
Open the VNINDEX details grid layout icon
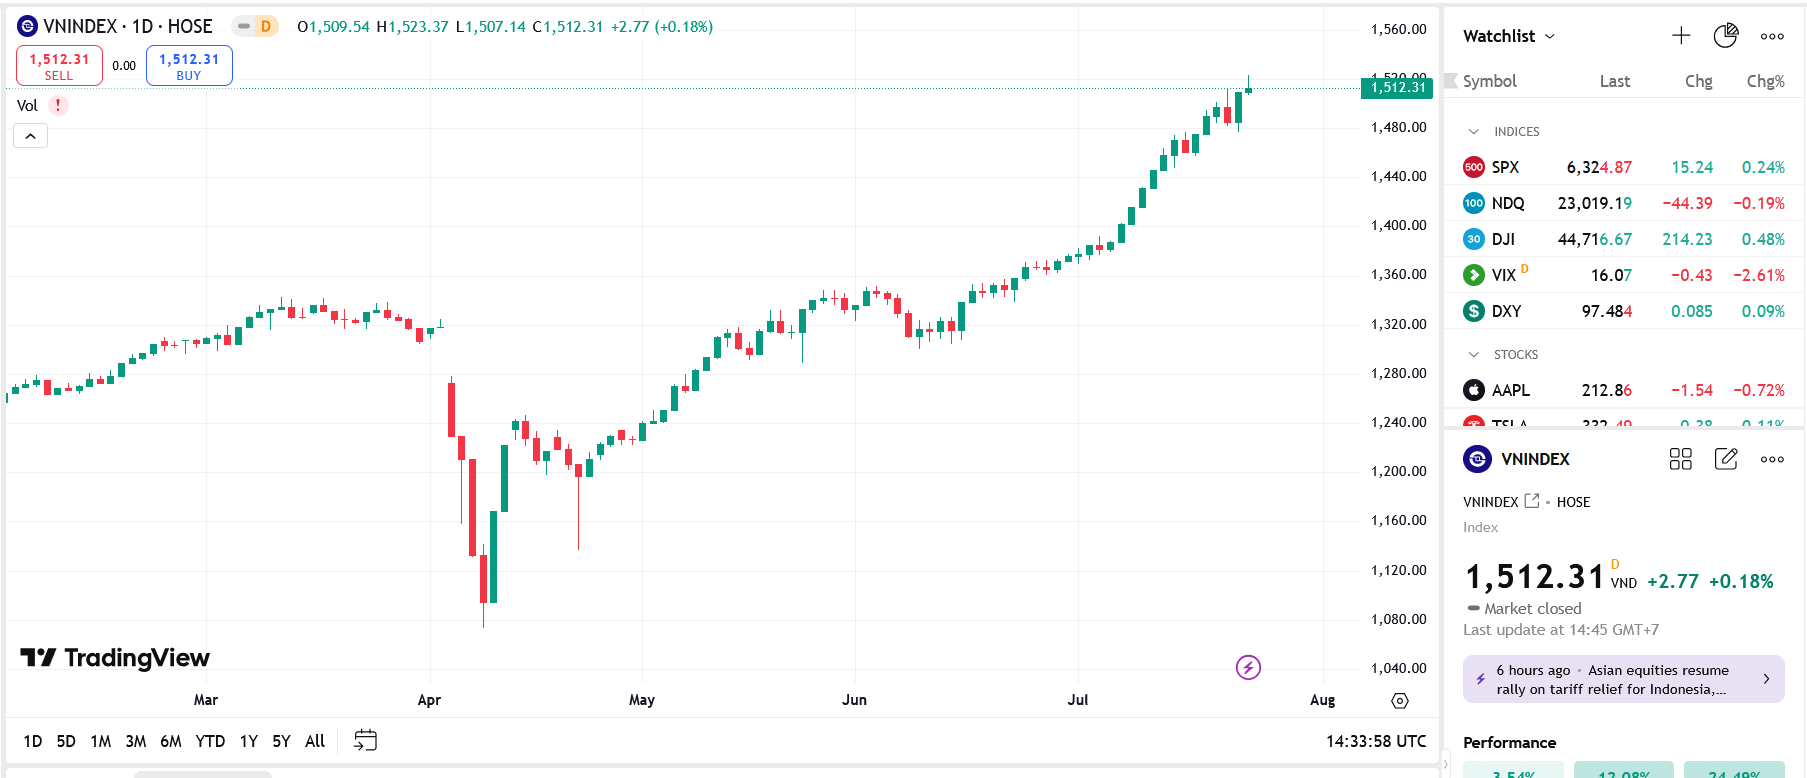click(1680, 459)
